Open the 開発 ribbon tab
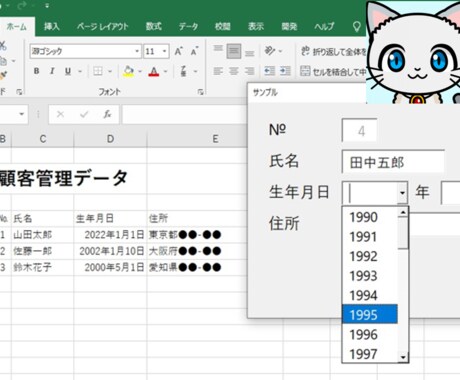This screenshot has width=460, height=380. click(x=289, y=27)
